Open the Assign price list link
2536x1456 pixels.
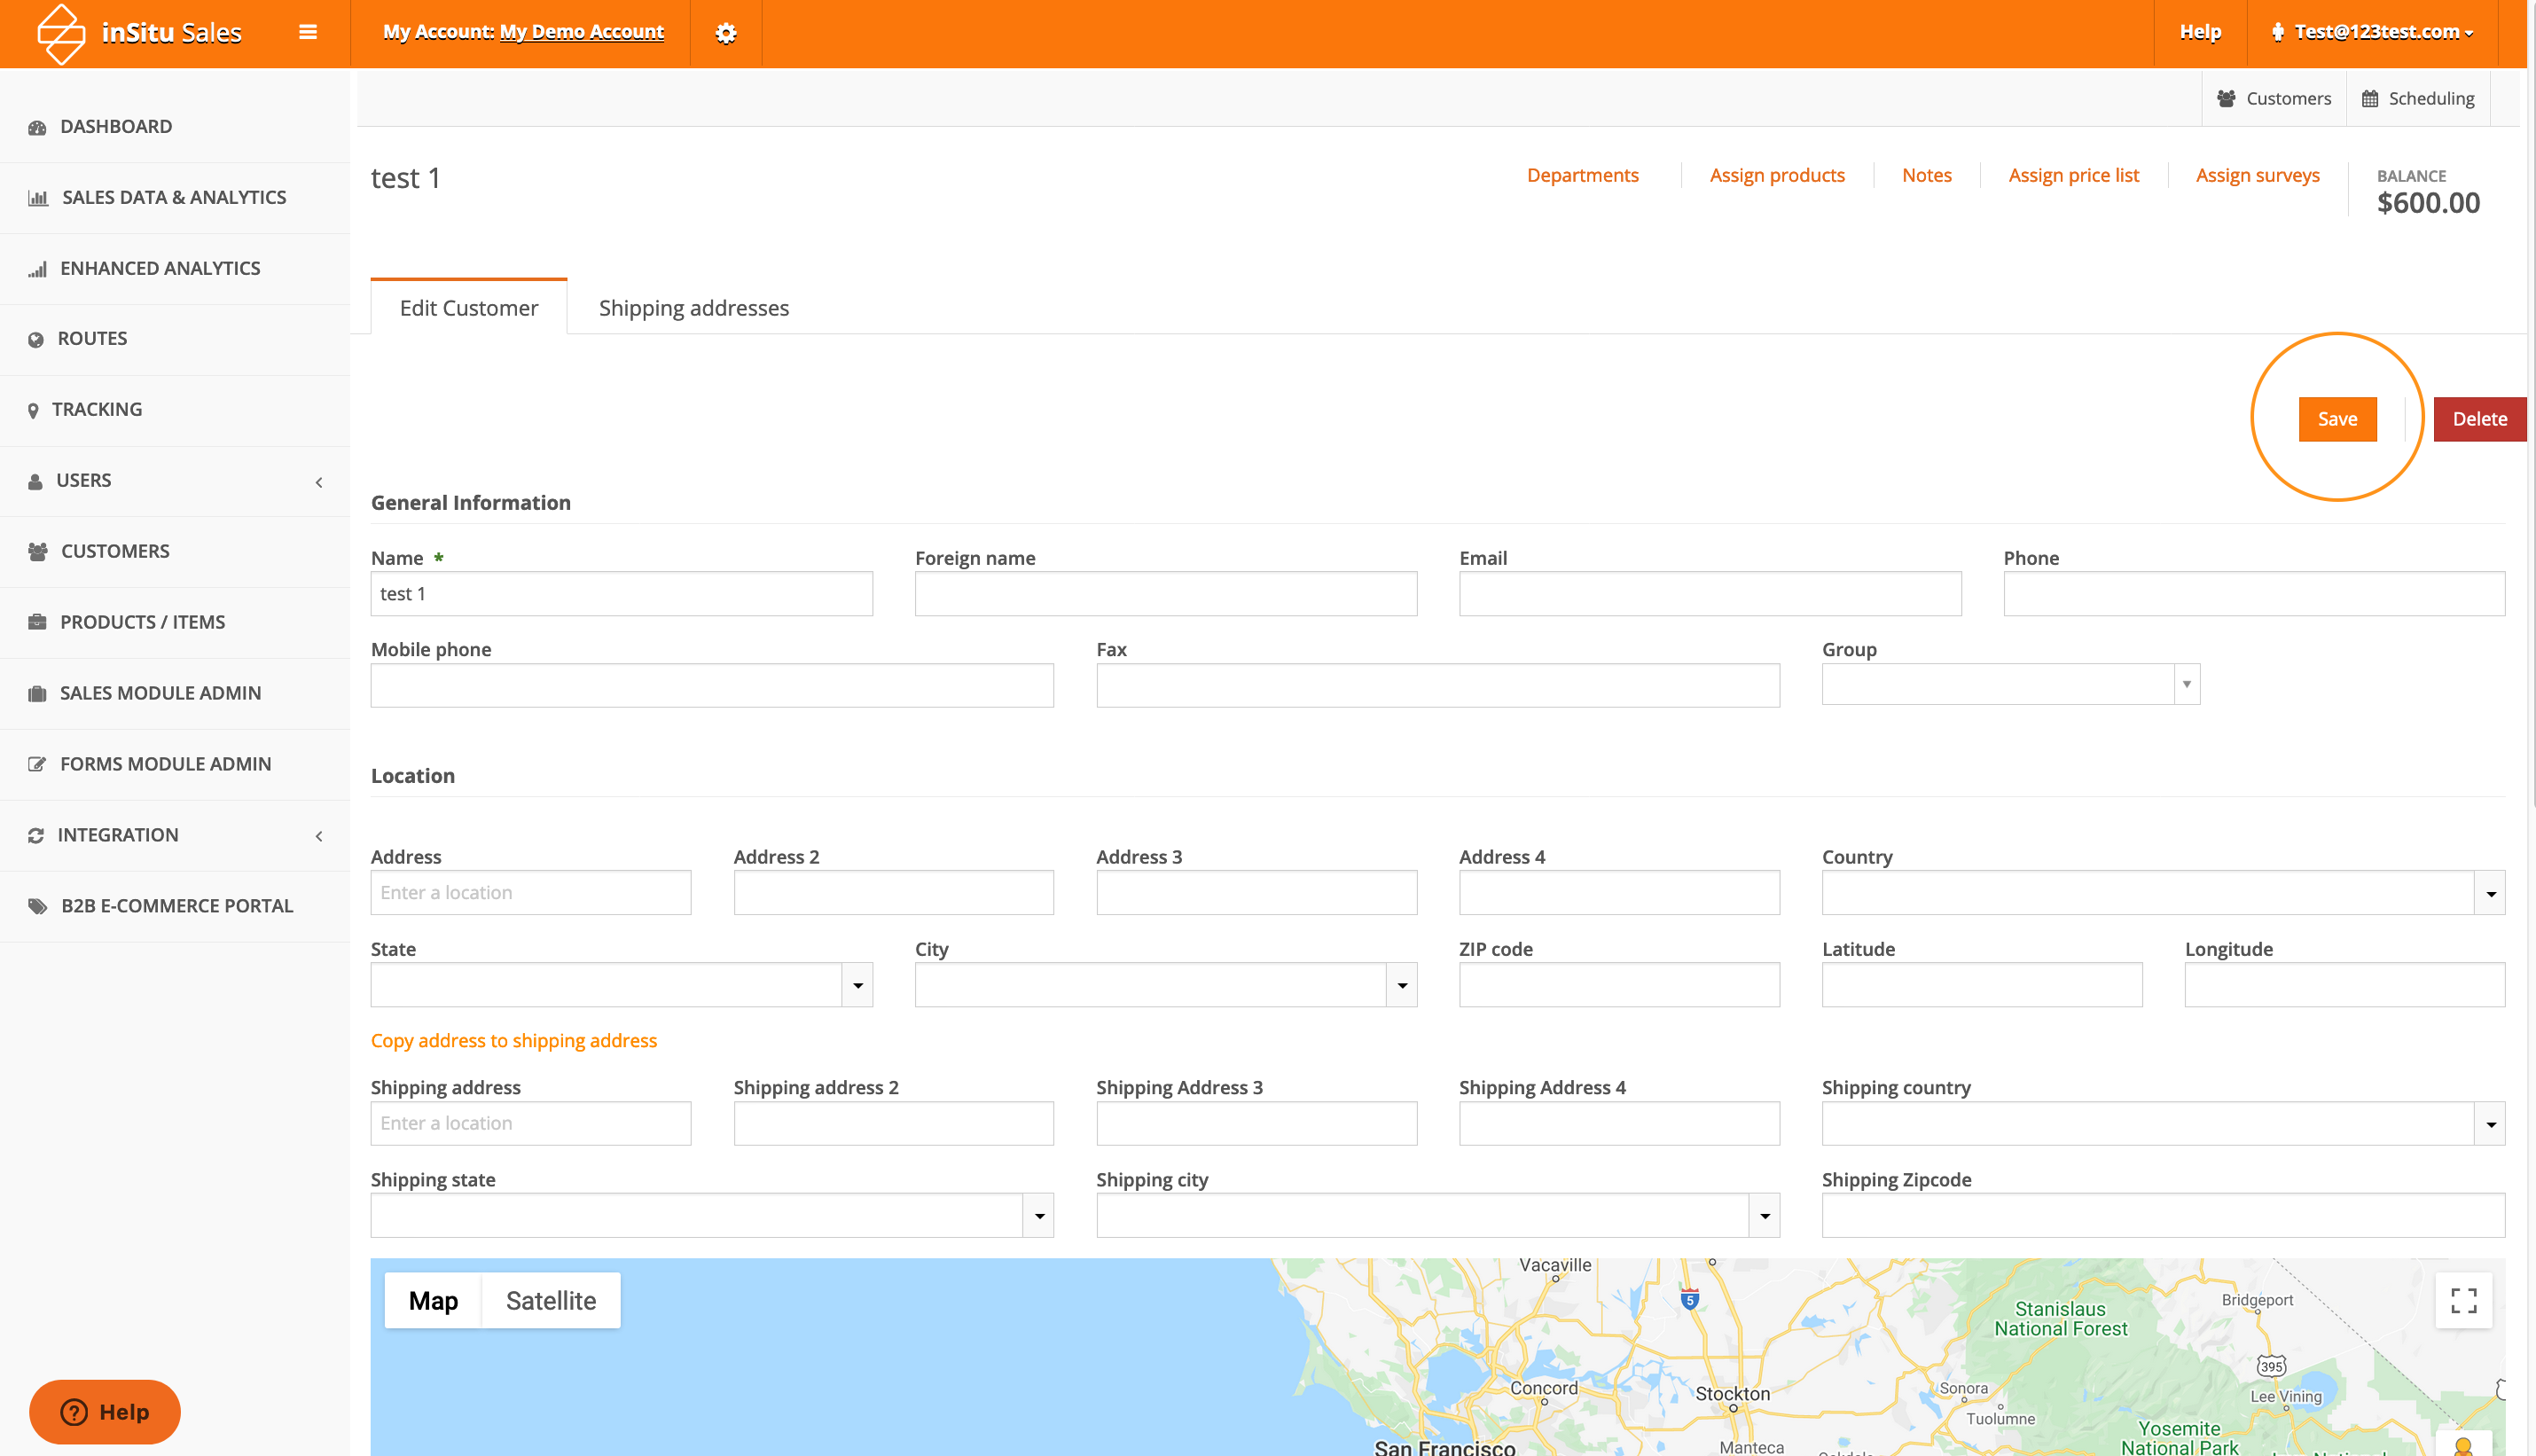tap(2073, 175)
